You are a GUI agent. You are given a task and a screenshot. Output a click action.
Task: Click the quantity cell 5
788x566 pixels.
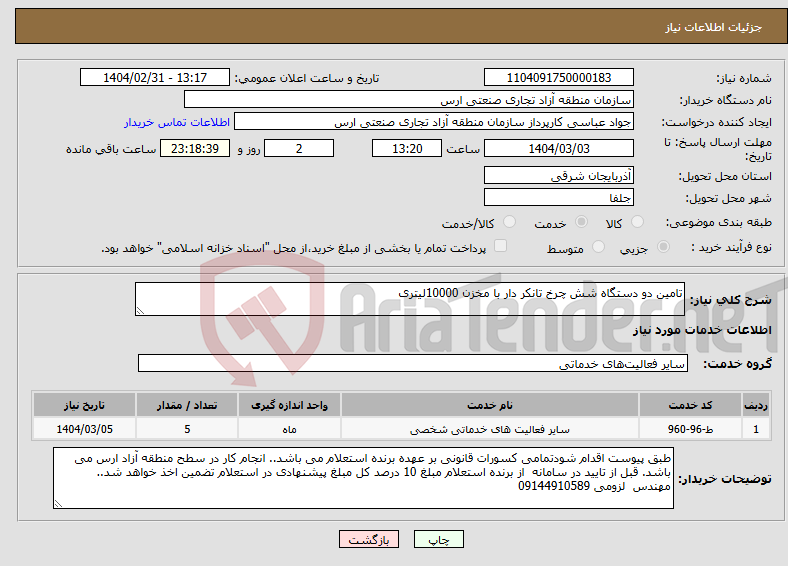coord(187,429)
